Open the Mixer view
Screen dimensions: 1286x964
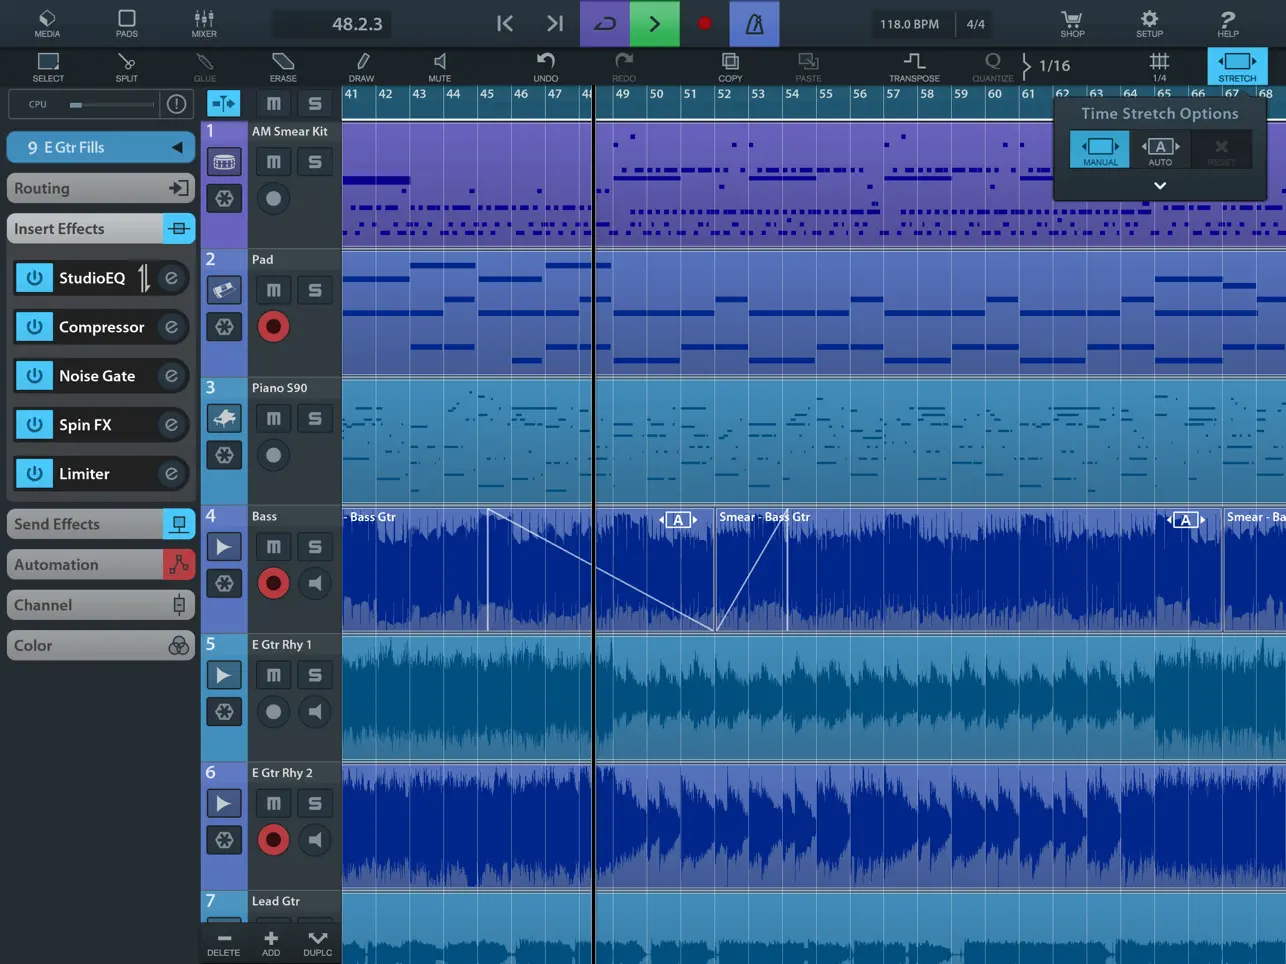(204, 23)
